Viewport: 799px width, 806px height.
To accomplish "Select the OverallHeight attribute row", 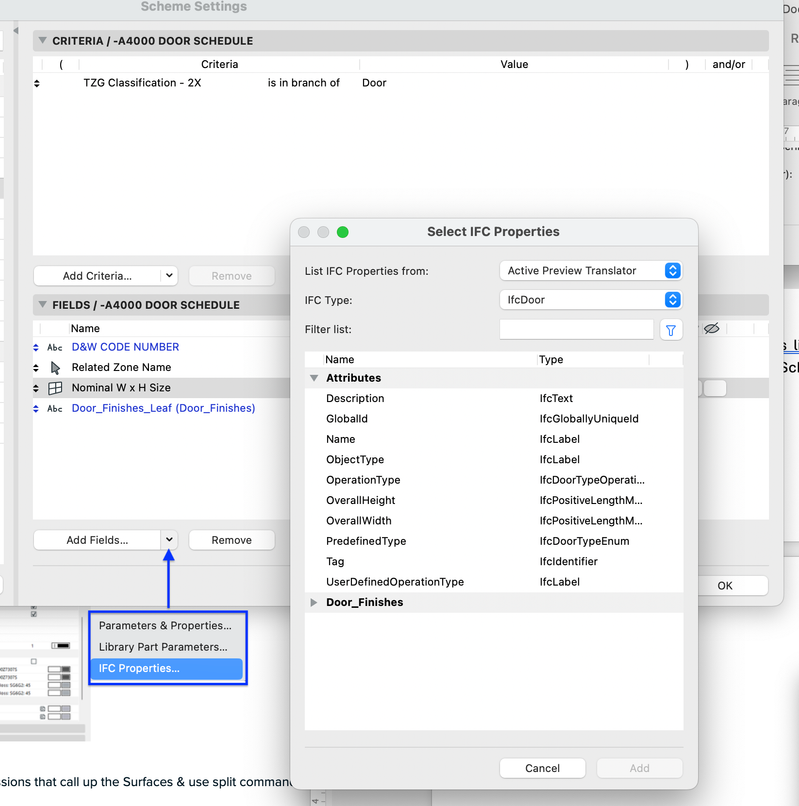I will click(494, 501).
